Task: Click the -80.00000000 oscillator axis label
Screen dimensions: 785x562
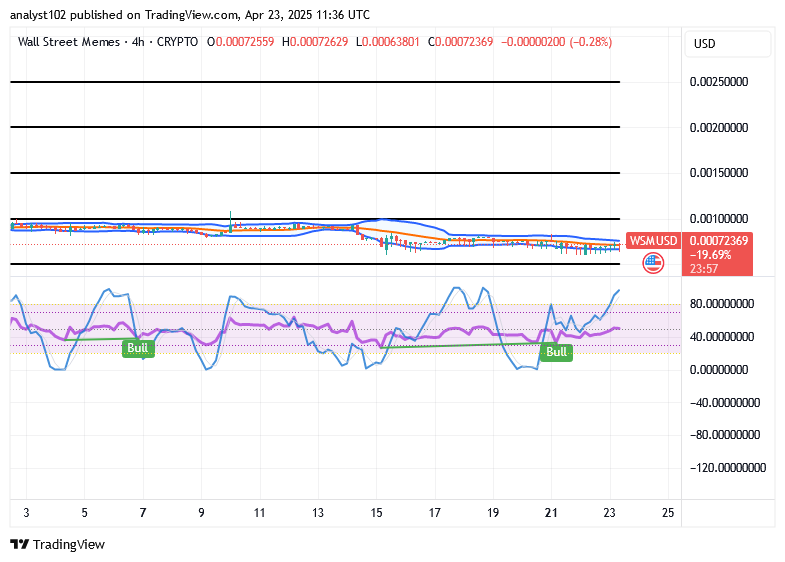Action: click(724, 435)
